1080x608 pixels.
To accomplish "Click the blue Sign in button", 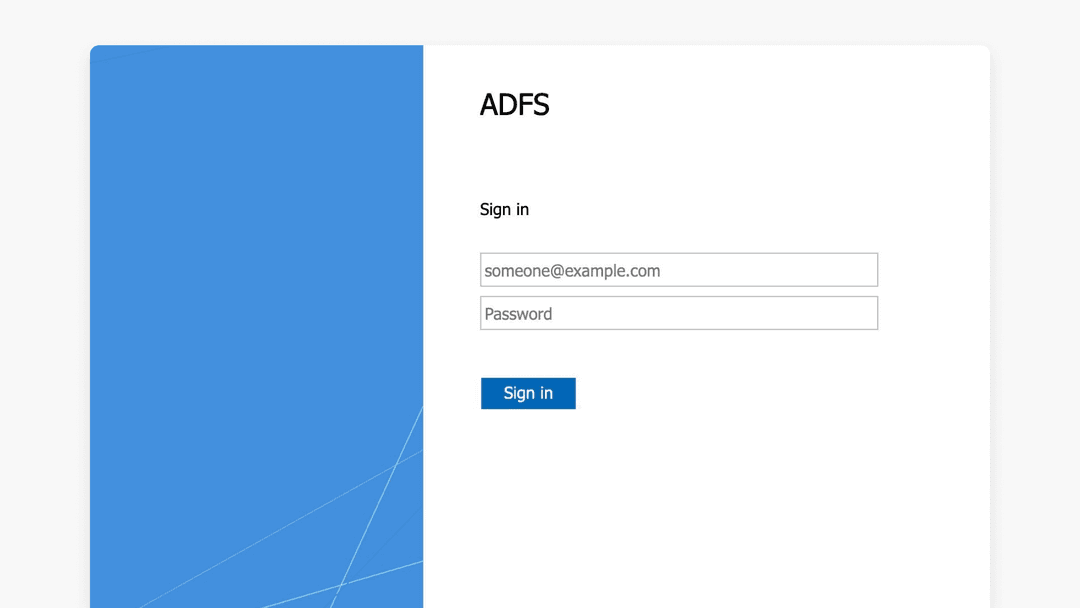I will 528,393.
